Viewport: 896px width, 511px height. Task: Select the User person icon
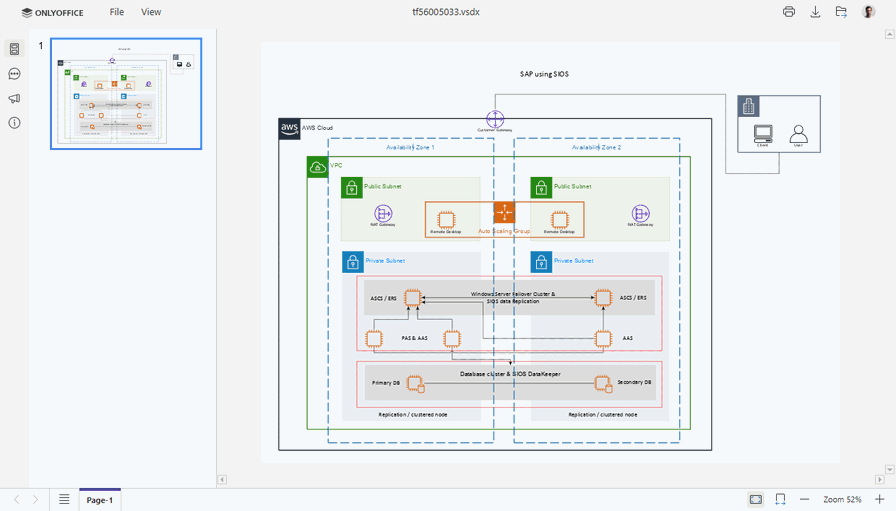coord(798,134)
